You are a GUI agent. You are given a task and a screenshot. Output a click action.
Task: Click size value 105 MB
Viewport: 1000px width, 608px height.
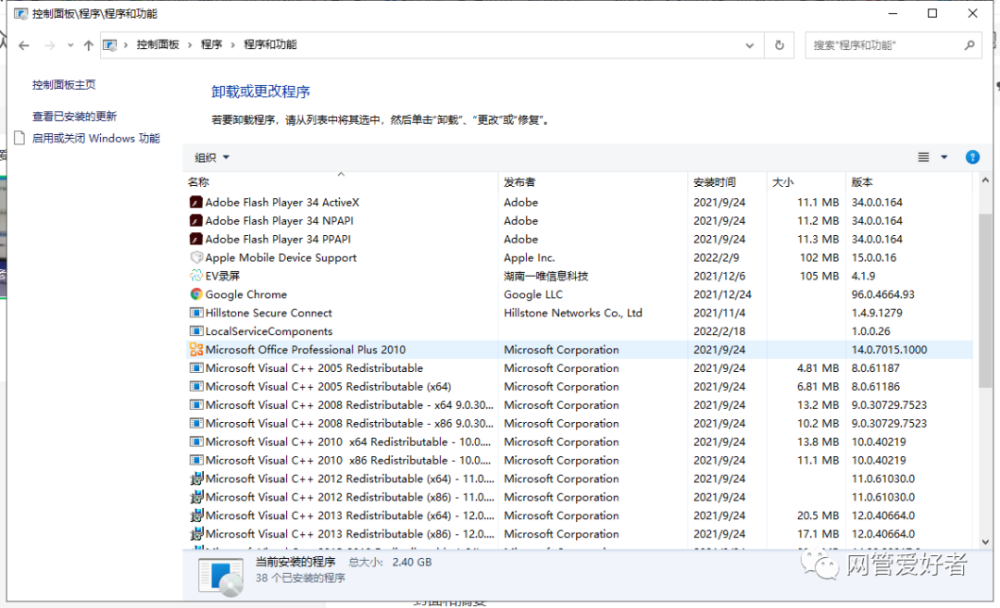[820, 276]
